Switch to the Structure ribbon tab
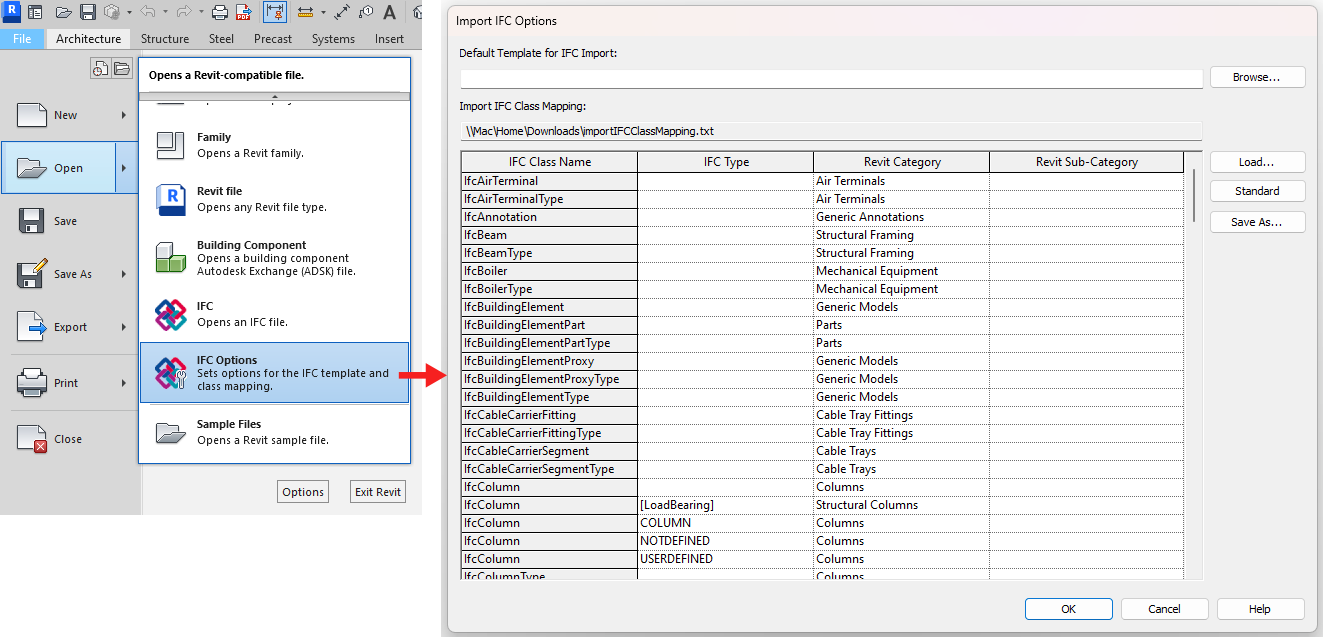Image resolution: width=1323 pixels, height=637 pixels. pos(165,39)
